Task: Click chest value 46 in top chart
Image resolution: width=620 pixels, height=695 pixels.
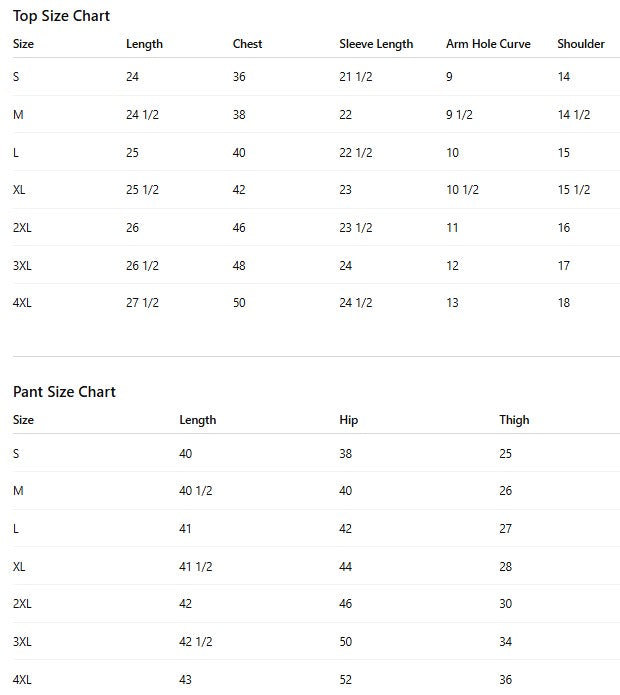Action: click(x=239, y=228)
